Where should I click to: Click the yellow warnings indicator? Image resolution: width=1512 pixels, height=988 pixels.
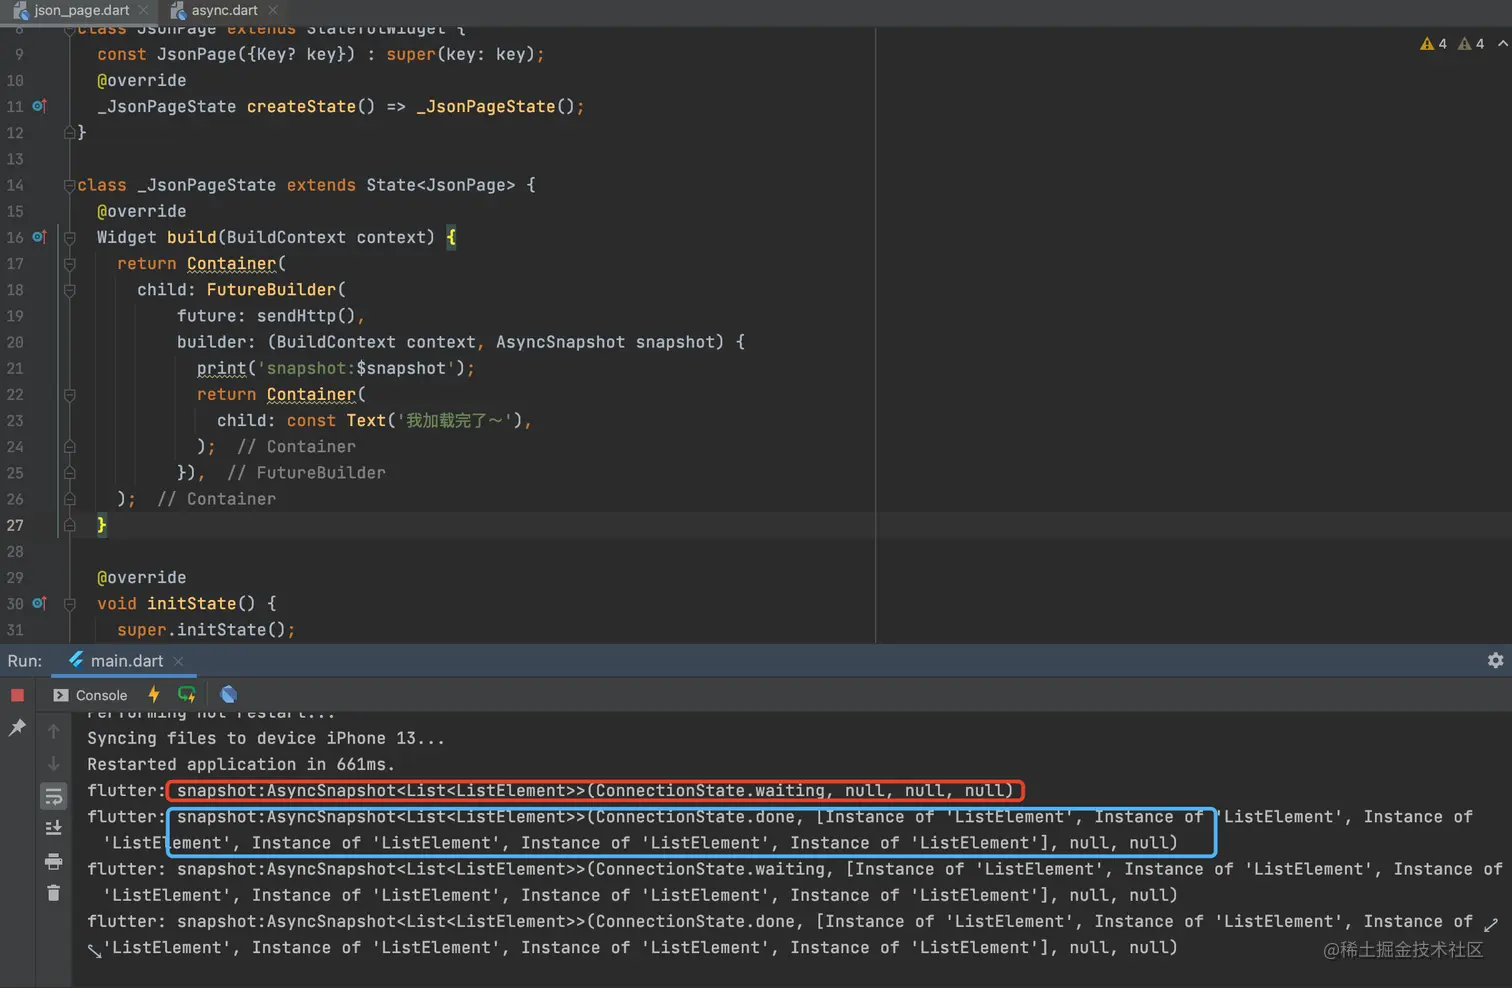pyautogui.click(x=1433, y=43)
